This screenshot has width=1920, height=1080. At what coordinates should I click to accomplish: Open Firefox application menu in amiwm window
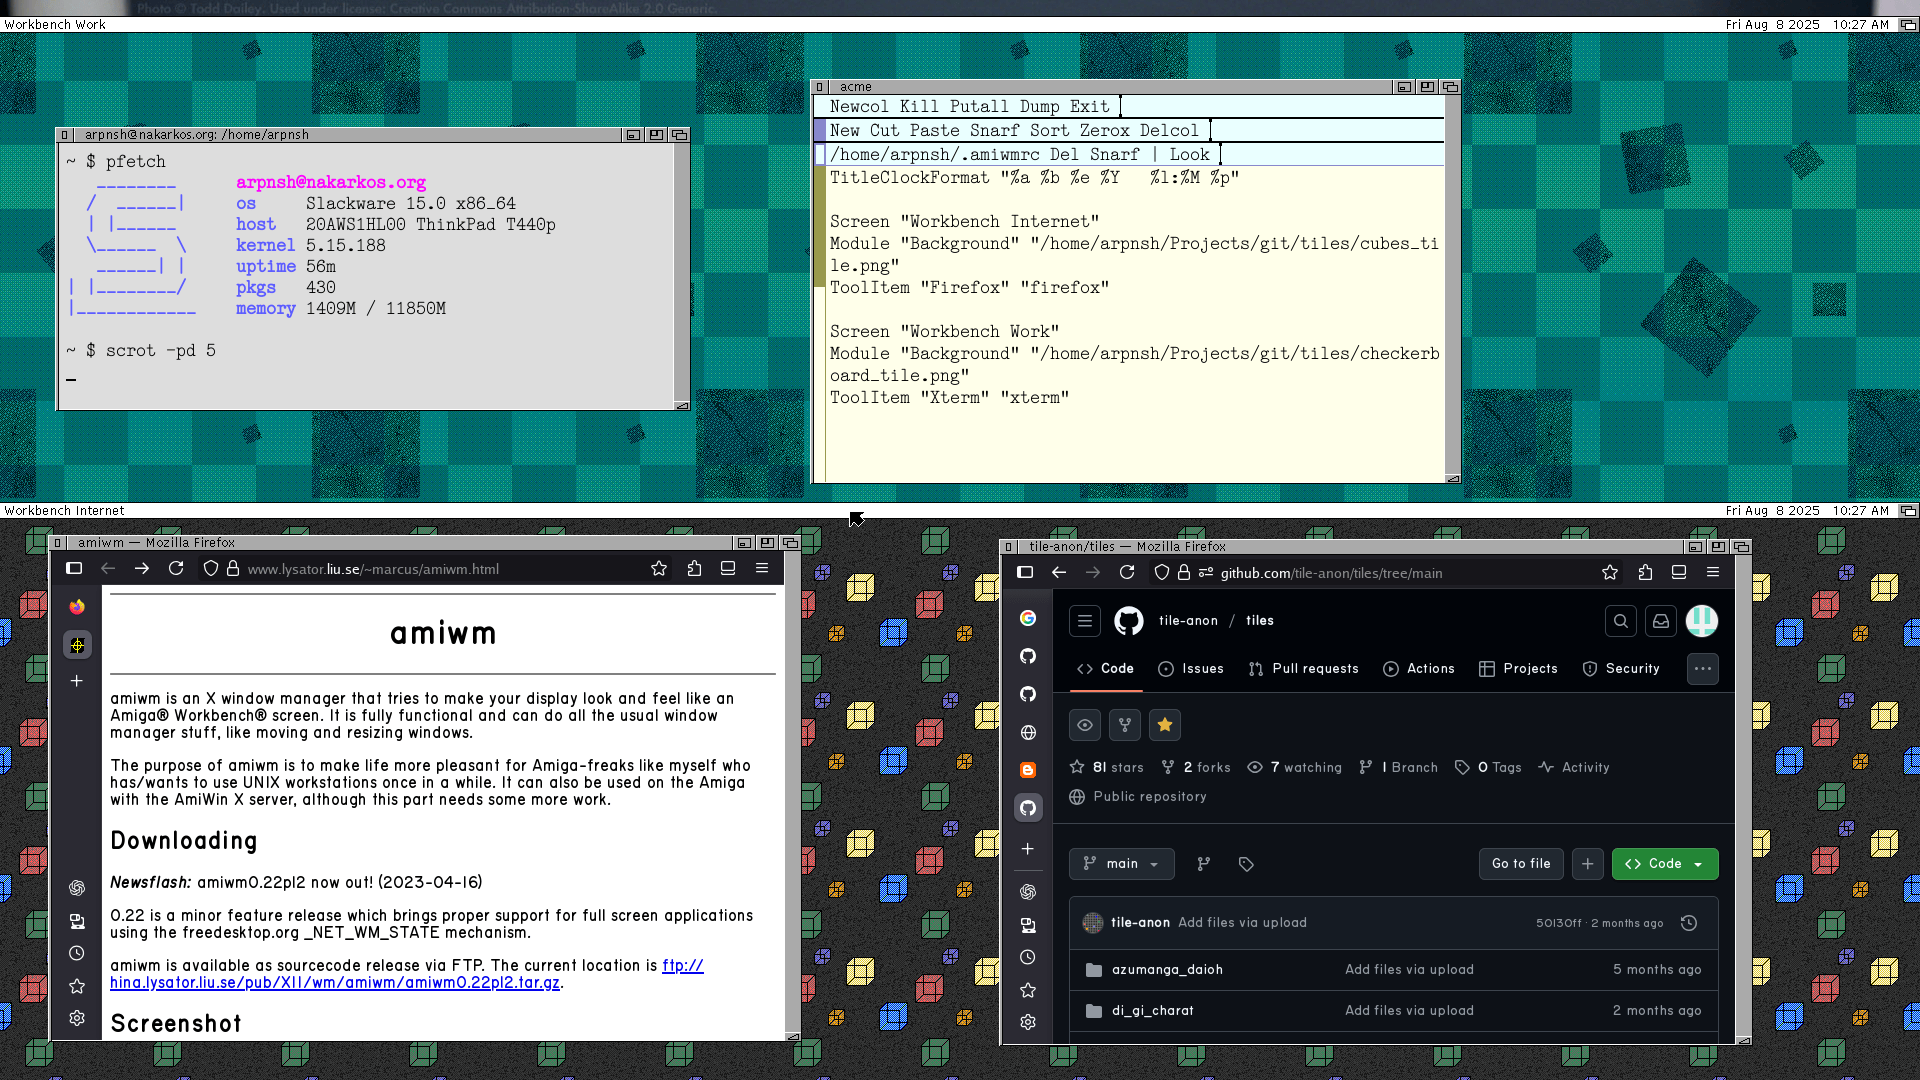tap(762, 569)
